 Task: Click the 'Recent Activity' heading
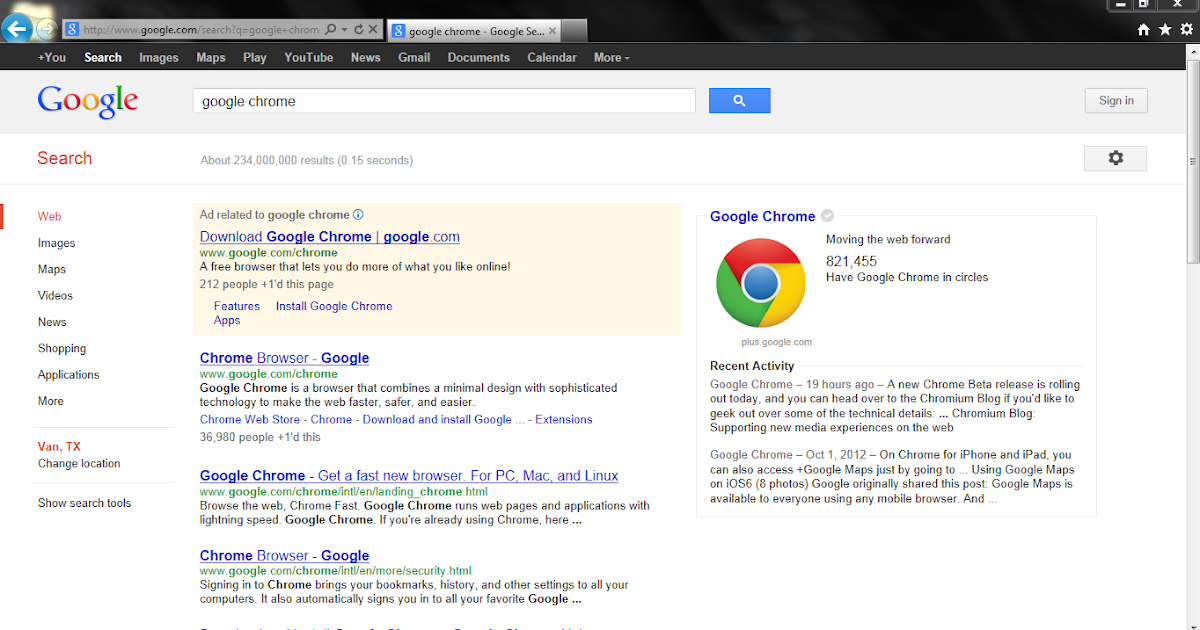pyautogui.click(x=752, y=366)
